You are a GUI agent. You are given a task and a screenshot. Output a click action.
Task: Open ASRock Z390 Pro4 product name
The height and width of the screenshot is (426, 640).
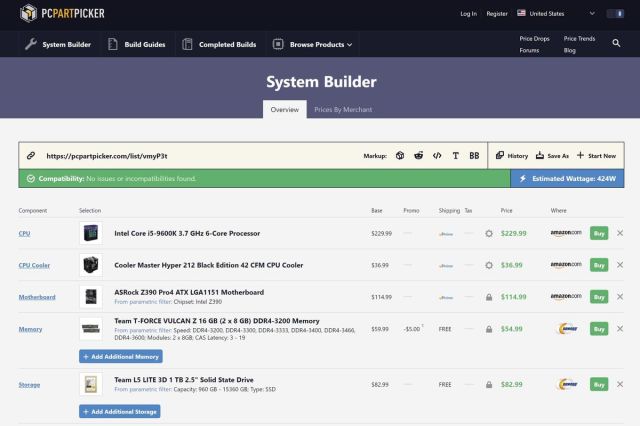[189, 292]
